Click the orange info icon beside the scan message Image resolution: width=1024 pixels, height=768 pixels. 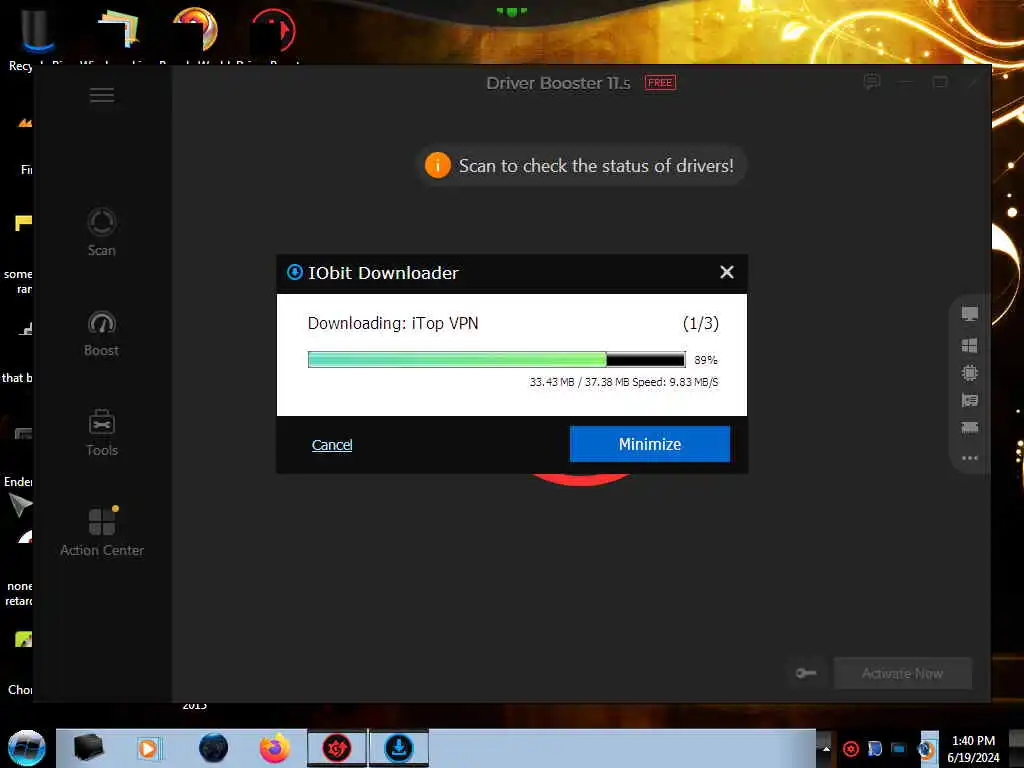(x=437, y=165)
